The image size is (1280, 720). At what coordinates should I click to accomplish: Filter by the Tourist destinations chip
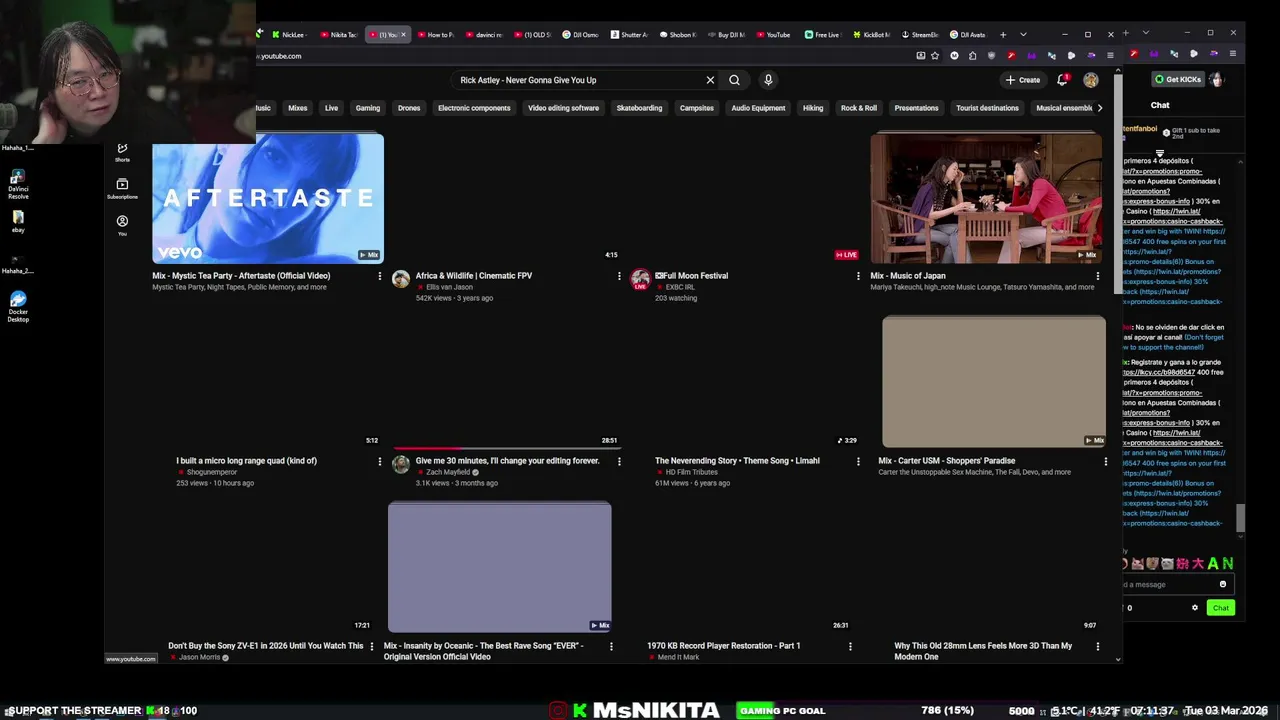987,108
